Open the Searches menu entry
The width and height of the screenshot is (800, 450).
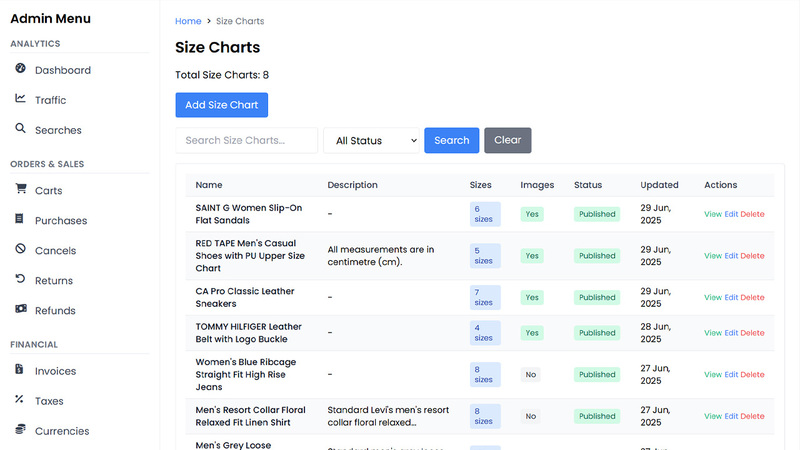pyautogui.click(x=58, y=130)
